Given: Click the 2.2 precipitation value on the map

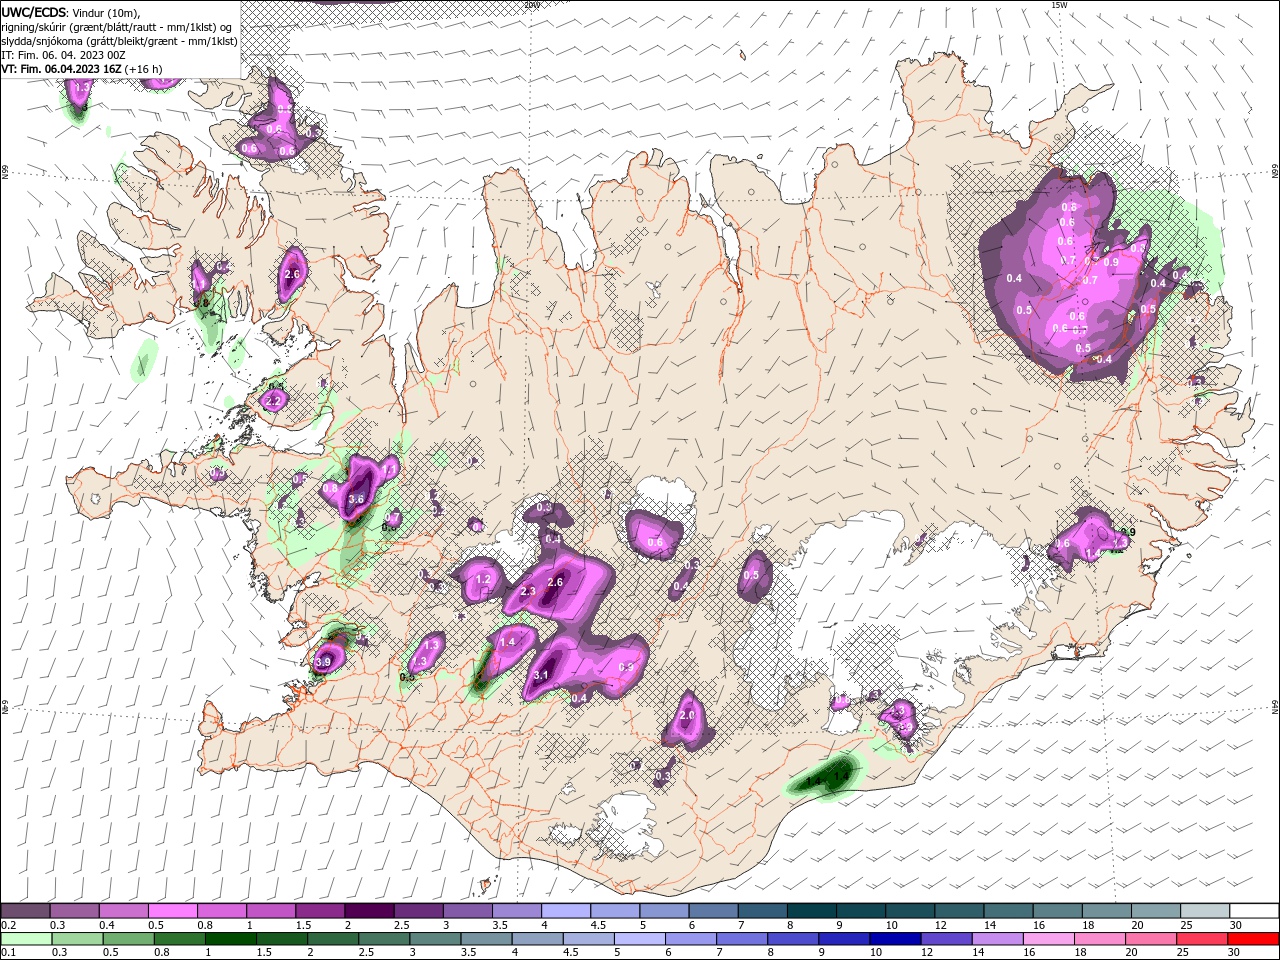Looking at the screenshot, I should (274, 401).
